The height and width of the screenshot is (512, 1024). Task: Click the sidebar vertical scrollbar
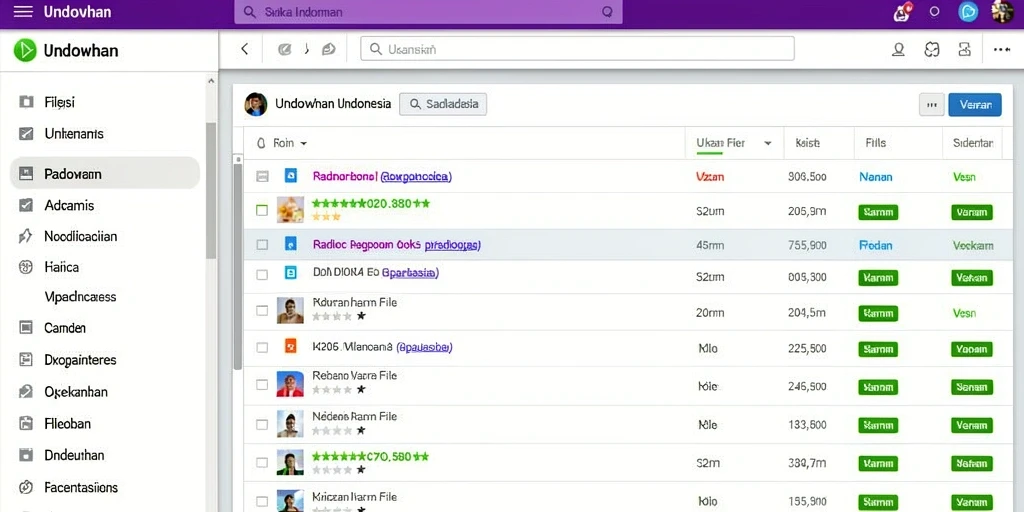tap(211, 191)
